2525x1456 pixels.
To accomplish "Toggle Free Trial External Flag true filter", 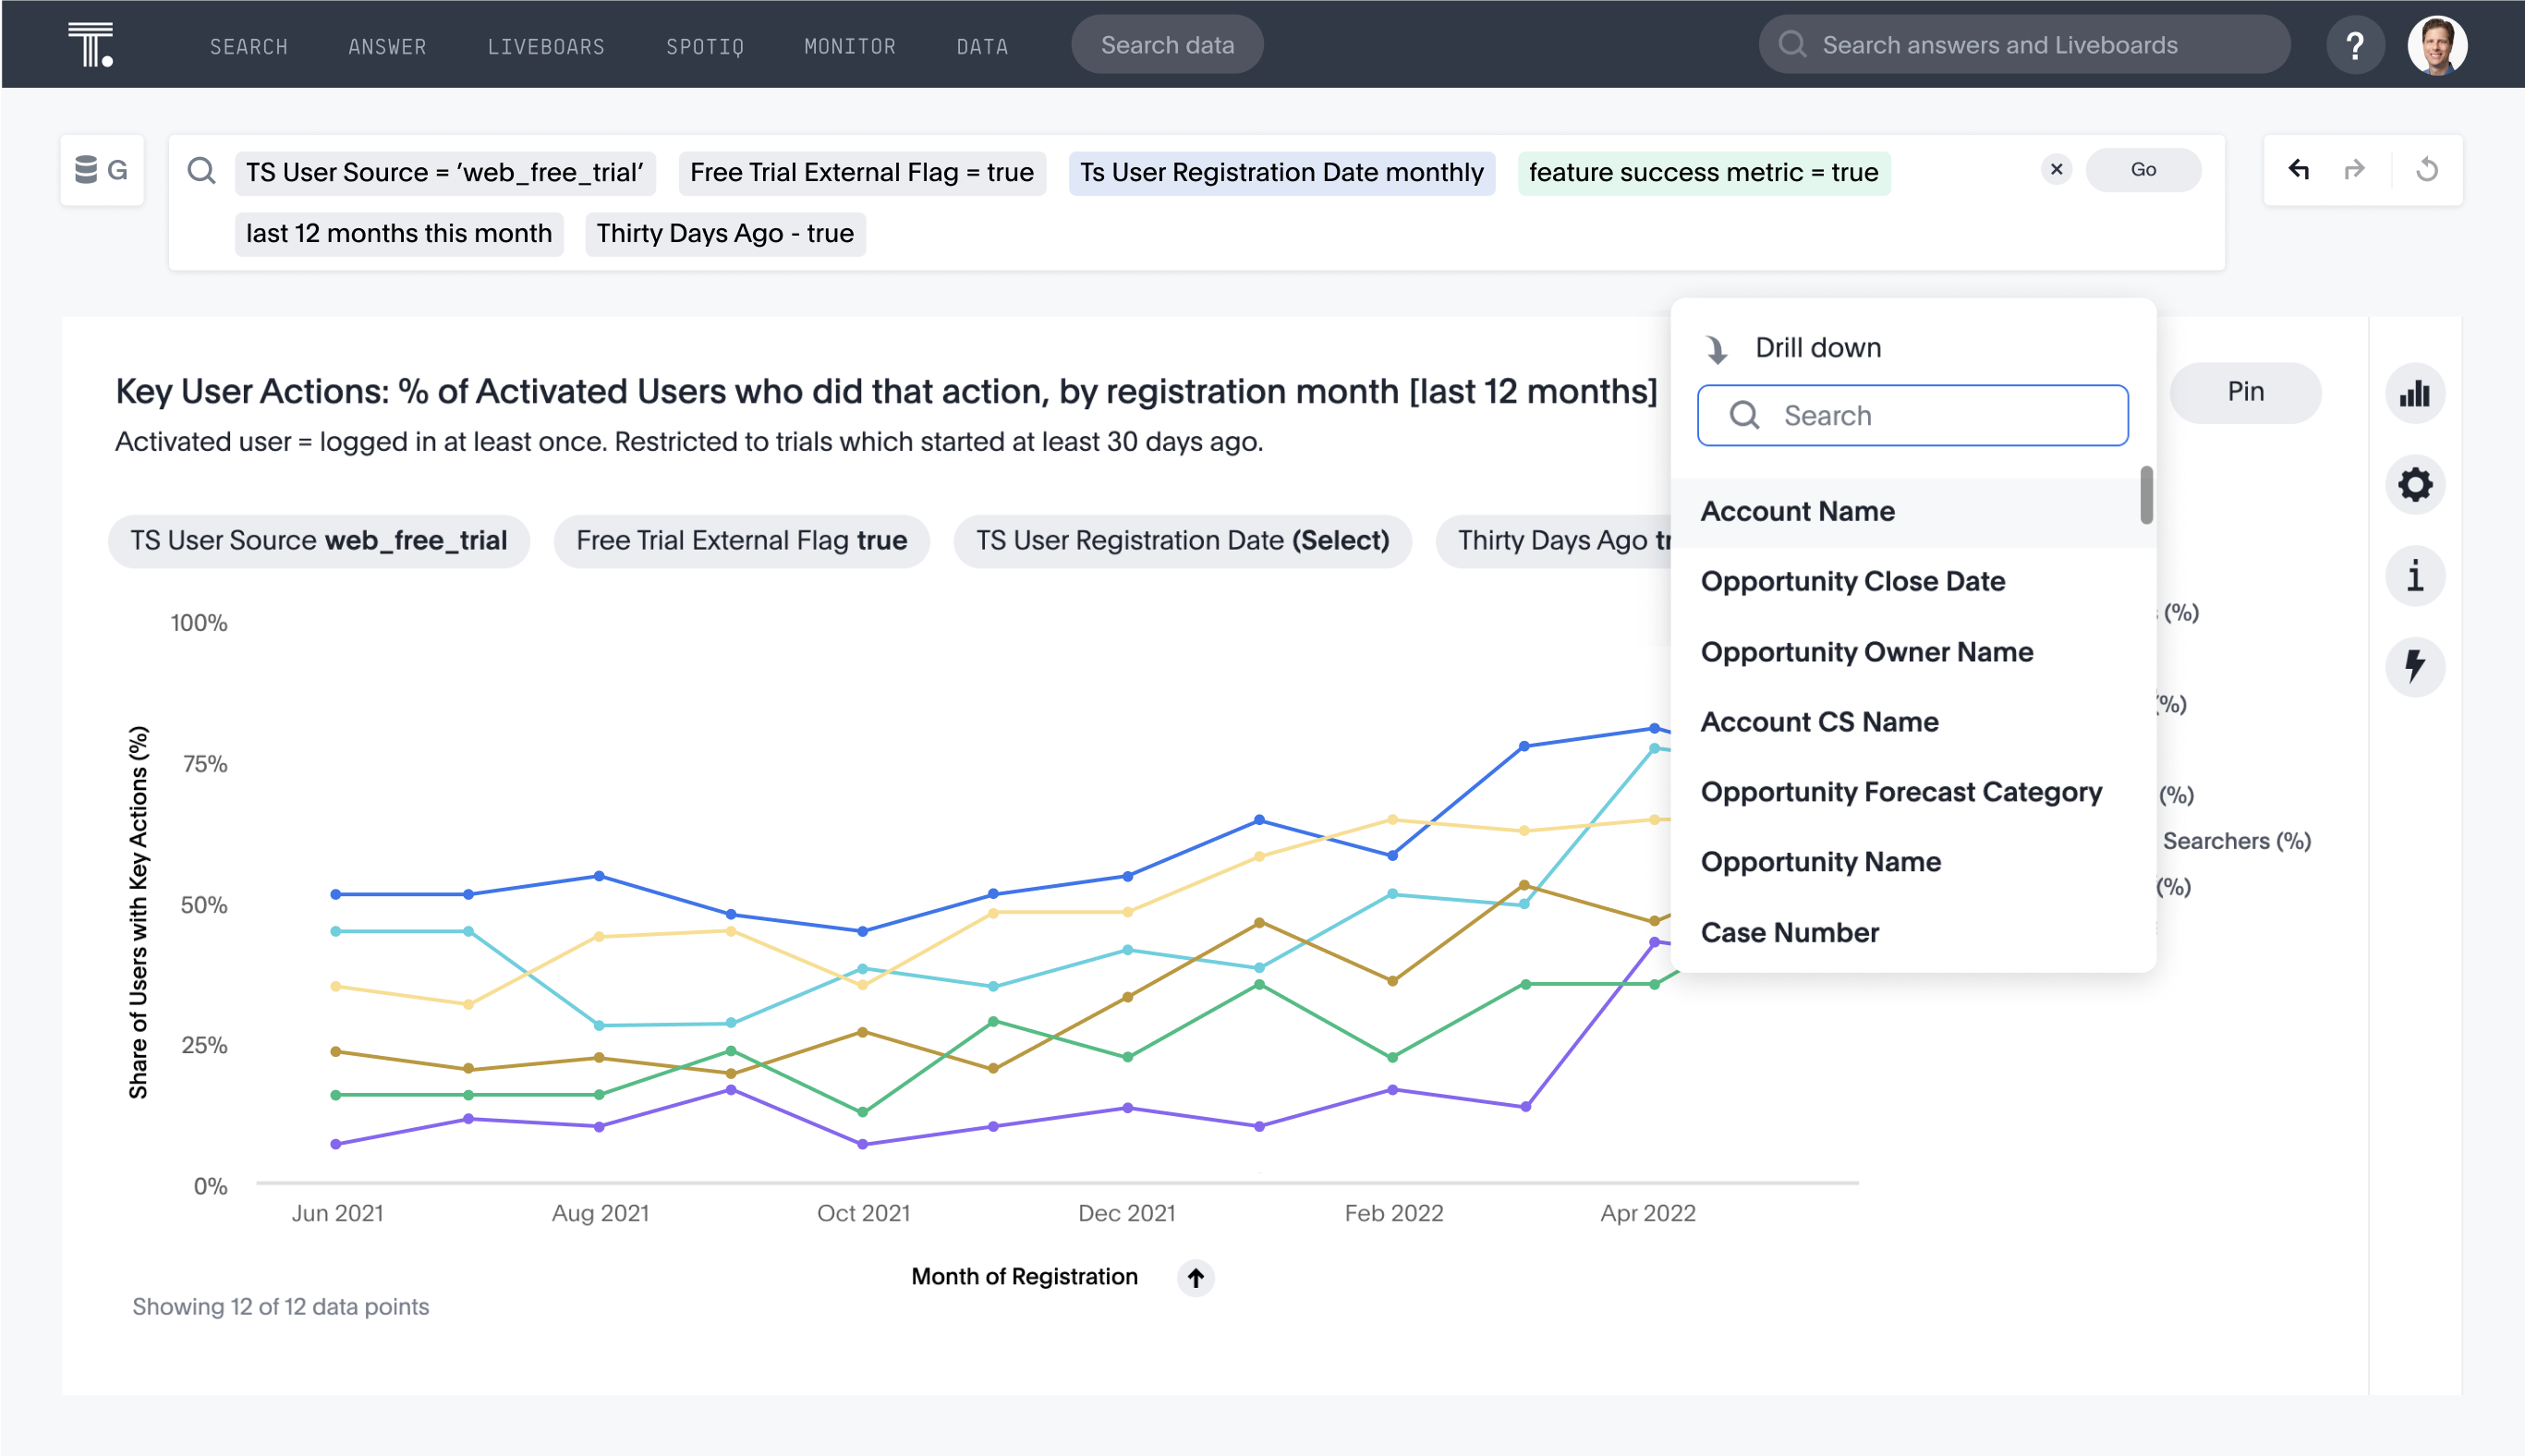I will [x=742, y=539].
